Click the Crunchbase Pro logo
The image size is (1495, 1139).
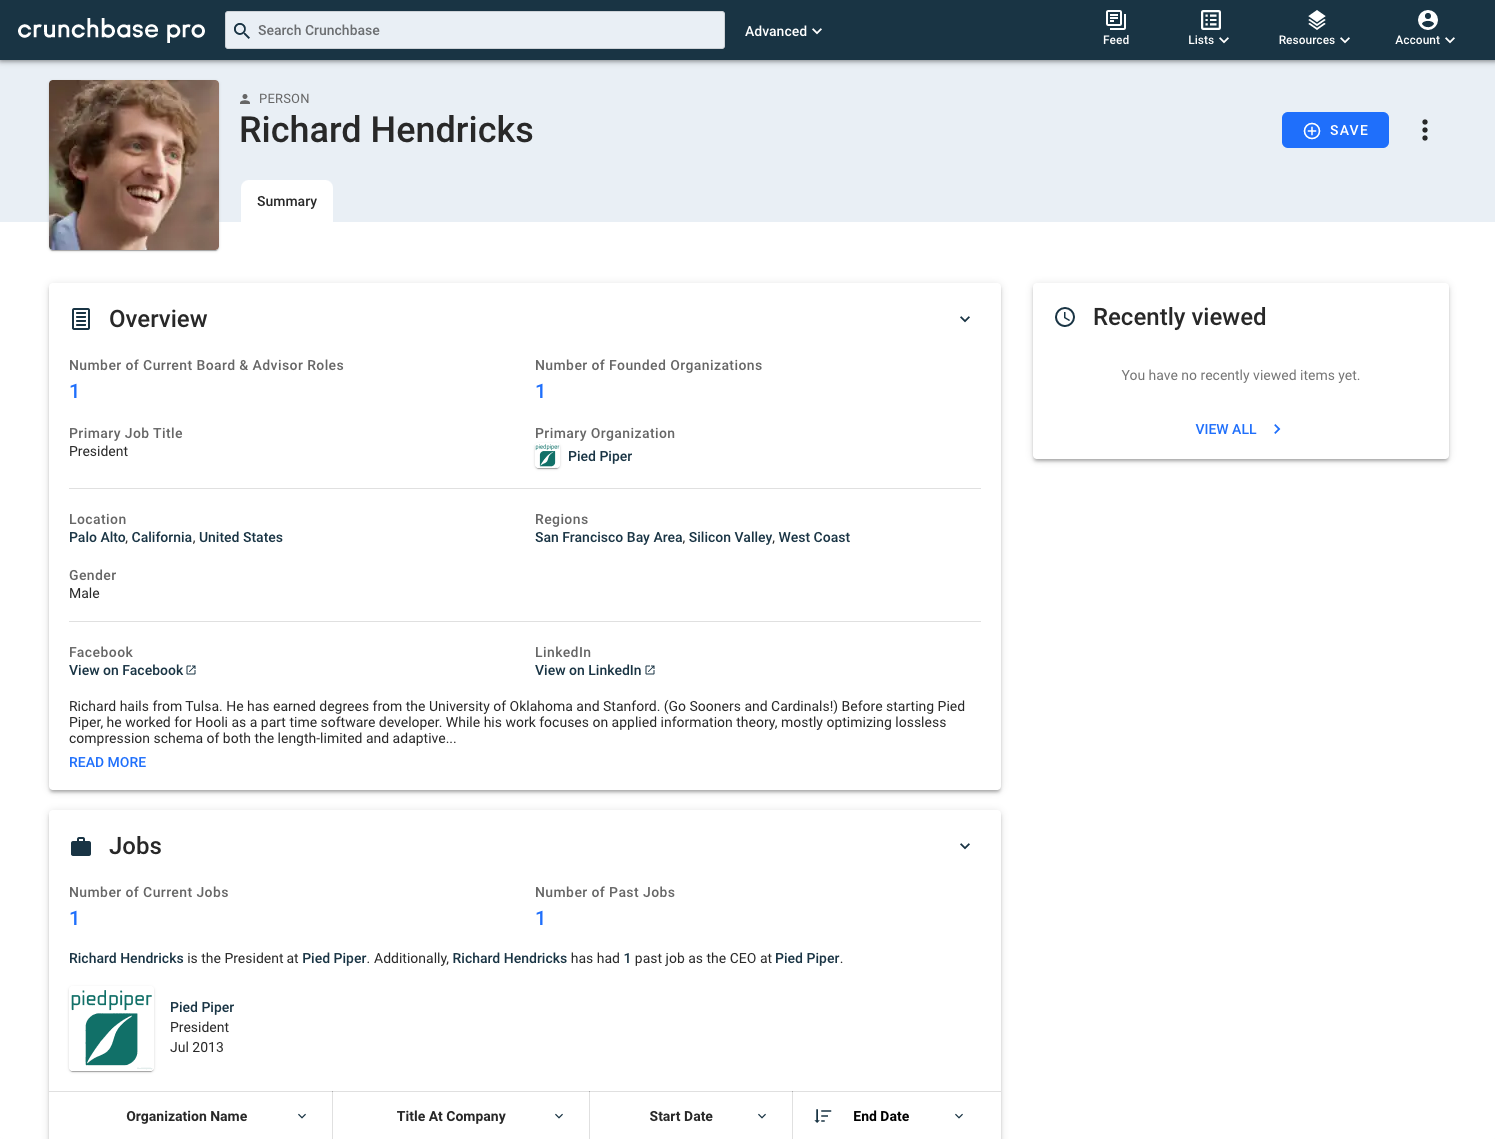tap(111, 30)
